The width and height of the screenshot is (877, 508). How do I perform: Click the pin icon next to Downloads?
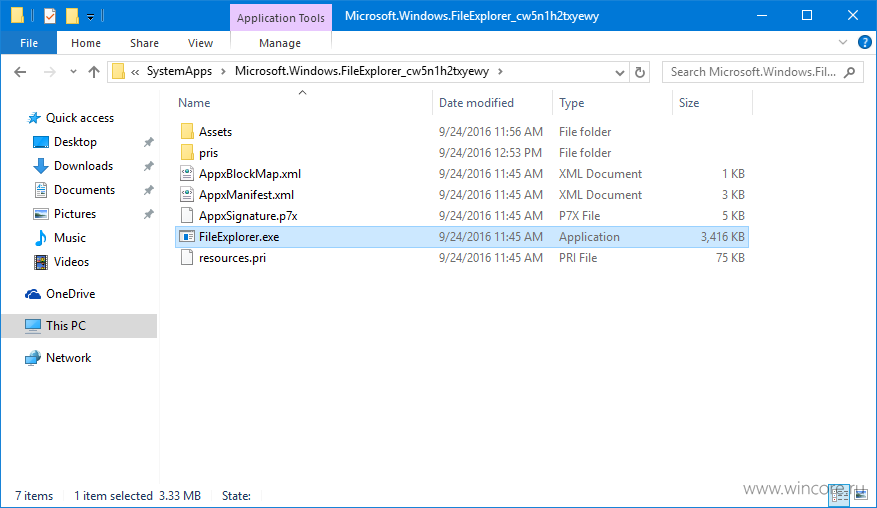click(148, 166)
